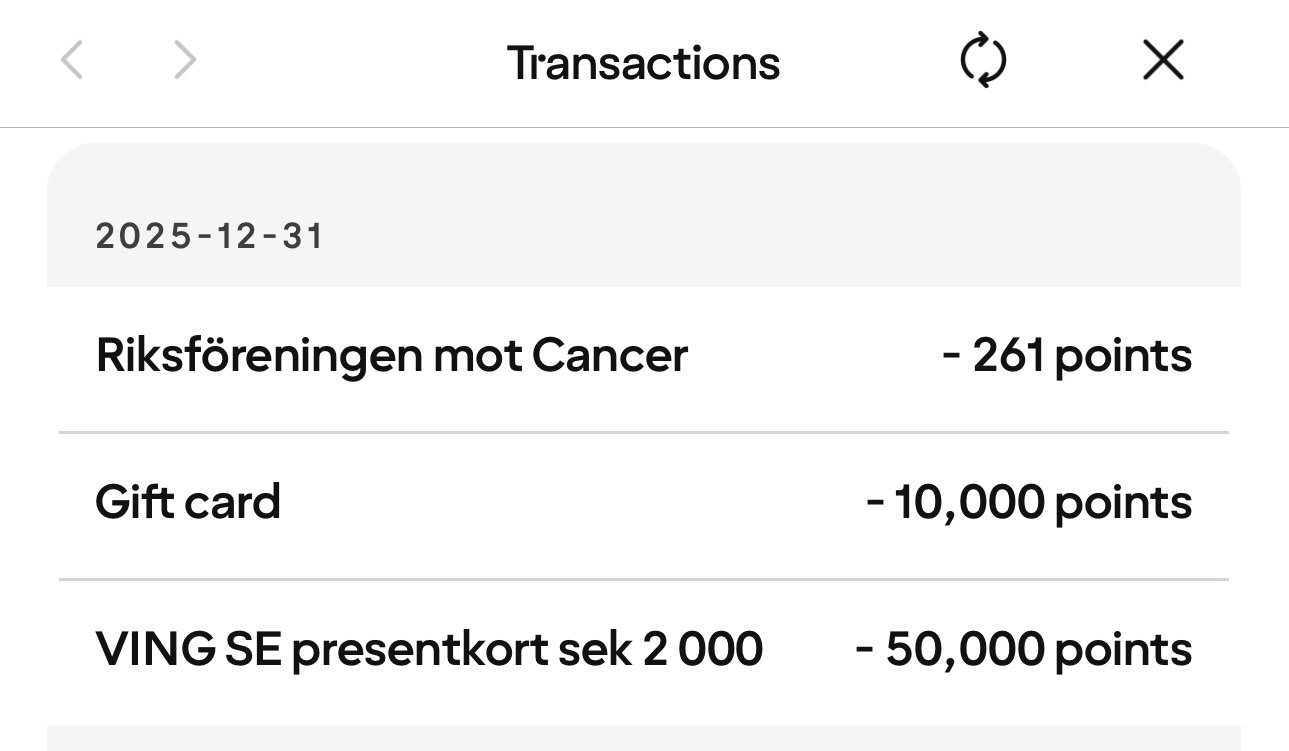Open the Riksföreningen mot Cancer transaction
This screenshot has width=1289, height=751.
point(391,356)
